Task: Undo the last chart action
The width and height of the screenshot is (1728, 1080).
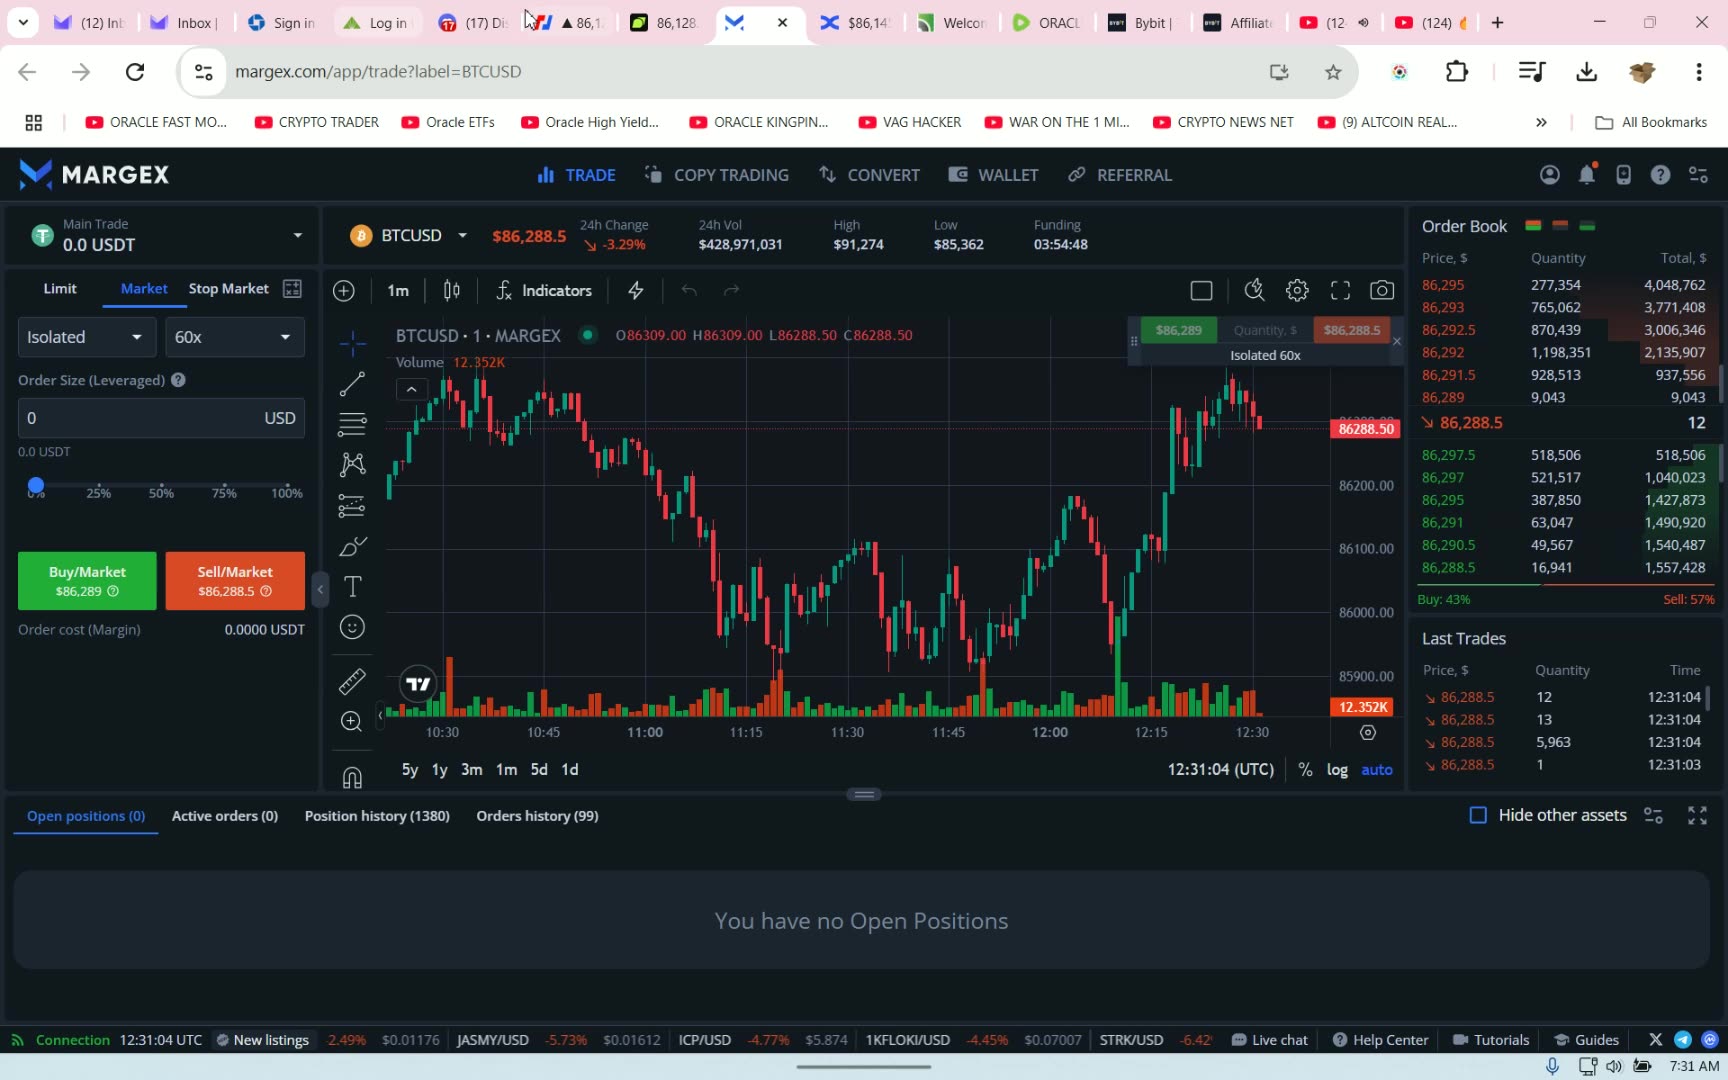Action: [x=689, y=291]
